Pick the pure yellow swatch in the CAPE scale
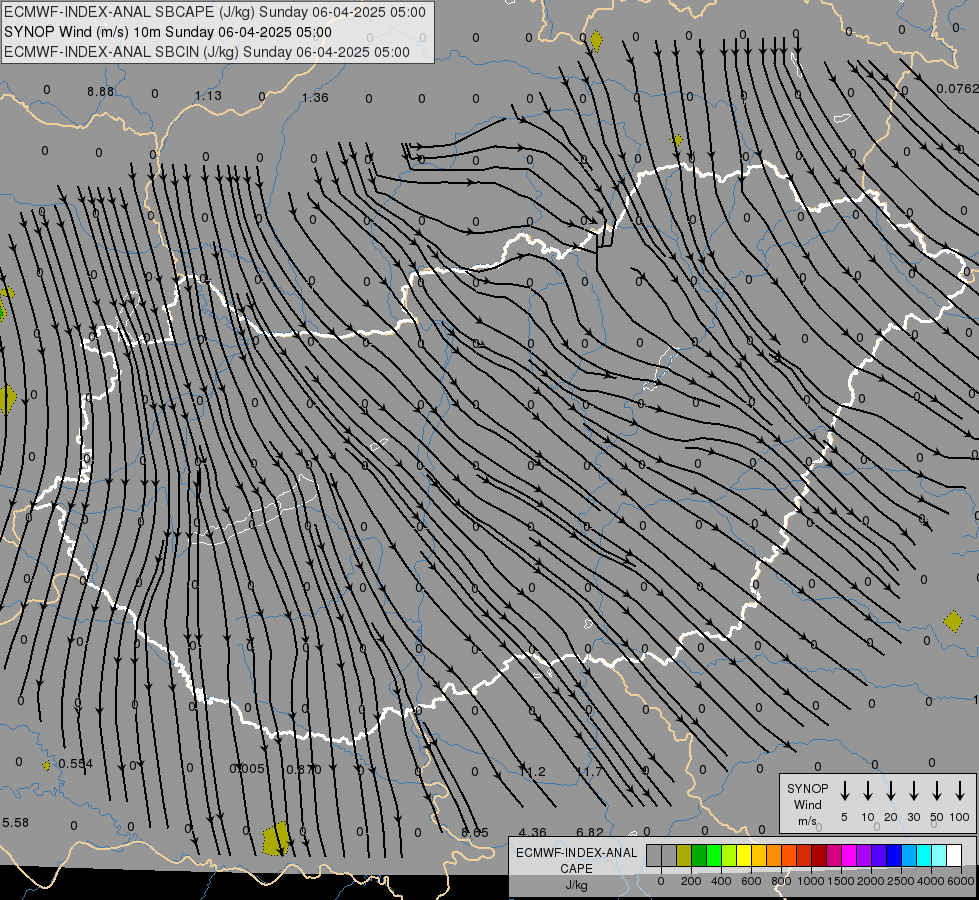Screen dimensions: 979x900 744,855
